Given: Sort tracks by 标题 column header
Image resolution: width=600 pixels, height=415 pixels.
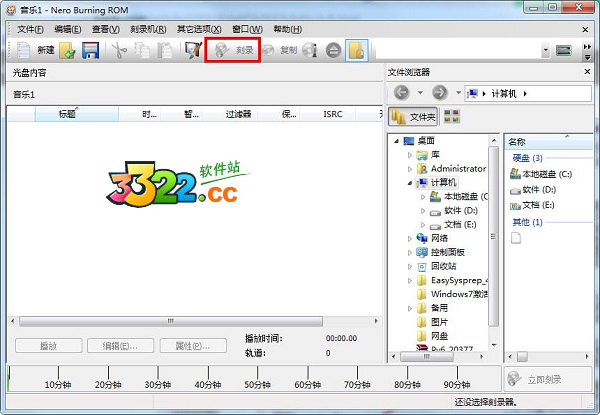Looking at the screenshot, I should pos(77,114).
